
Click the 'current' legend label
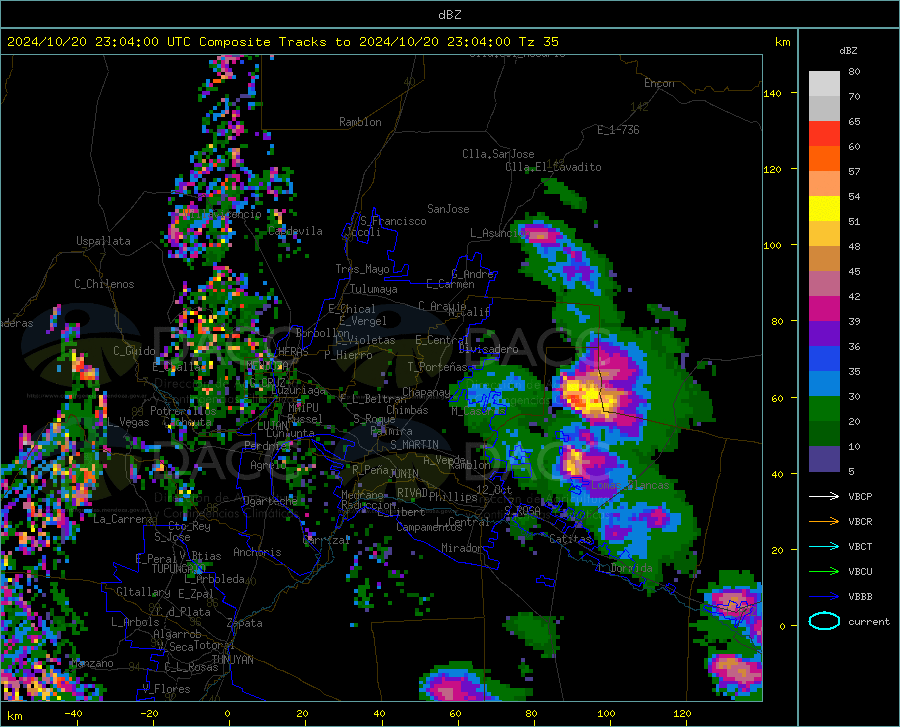[x=869, y=621]
